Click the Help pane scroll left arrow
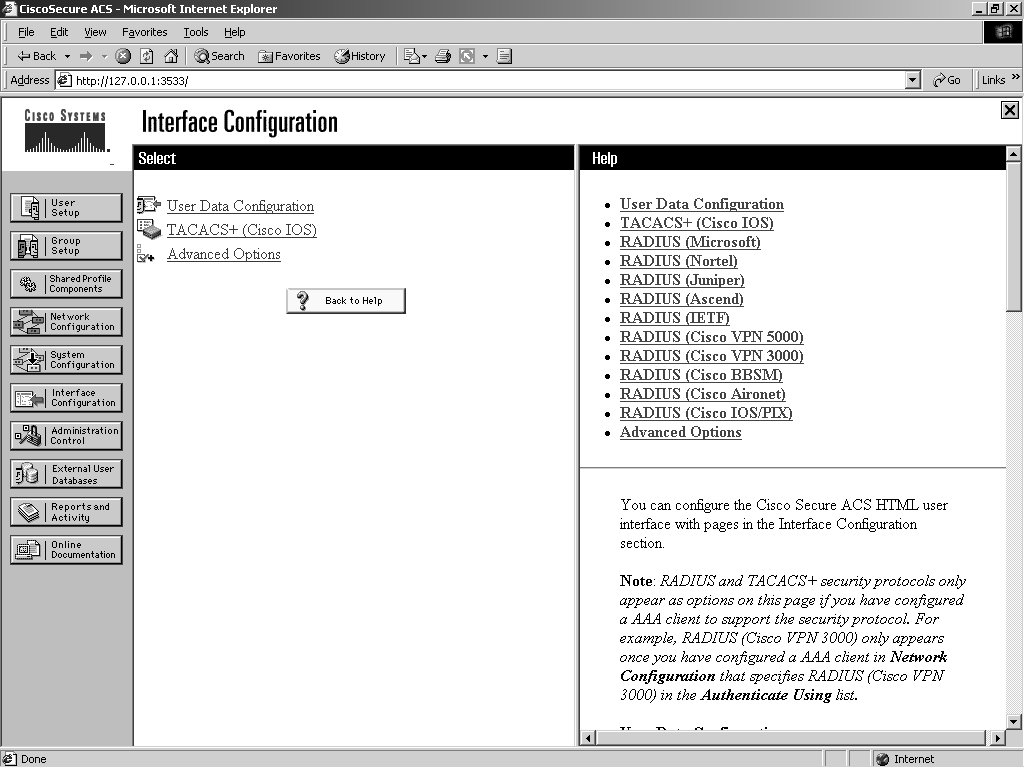 coord(588,738)
